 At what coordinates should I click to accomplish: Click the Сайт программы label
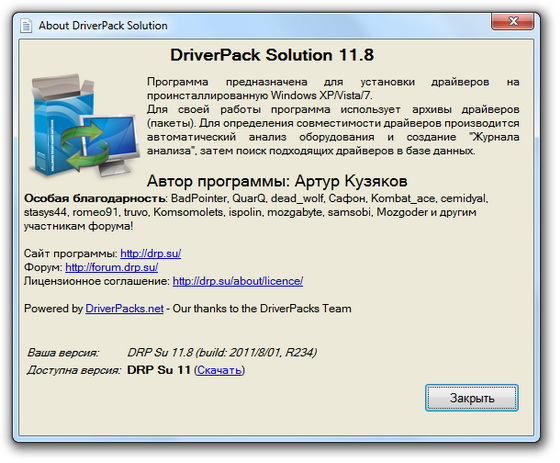coord(70,253)
